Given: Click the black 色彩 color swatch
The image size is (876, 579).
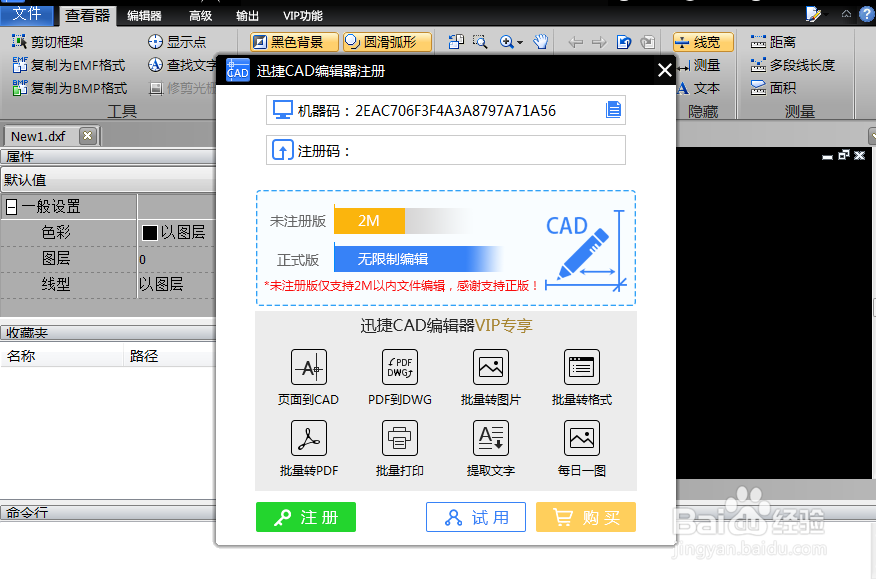Looking at the screenshot, I should click(150, 232).
